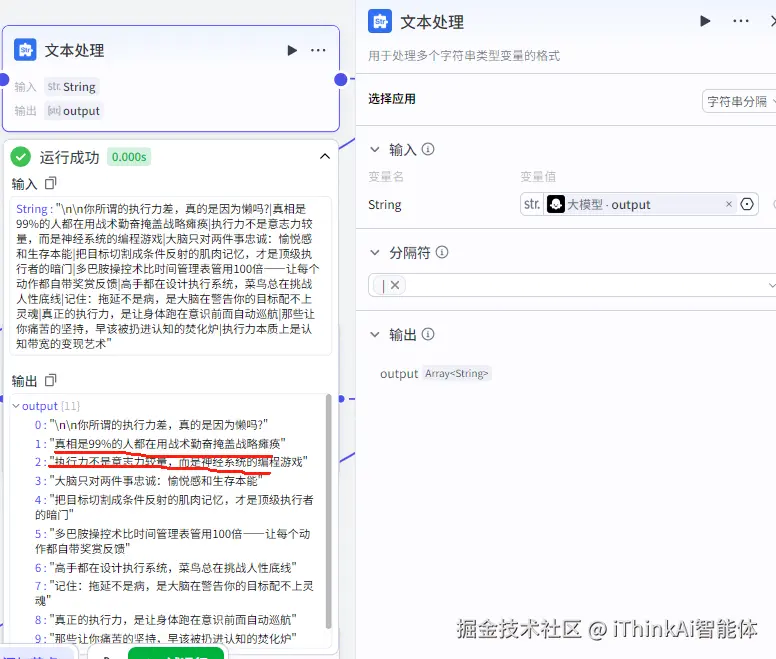The image size is (776, 659).
Task: Click the green 运行成功 check icon
Action: point(20,157)
